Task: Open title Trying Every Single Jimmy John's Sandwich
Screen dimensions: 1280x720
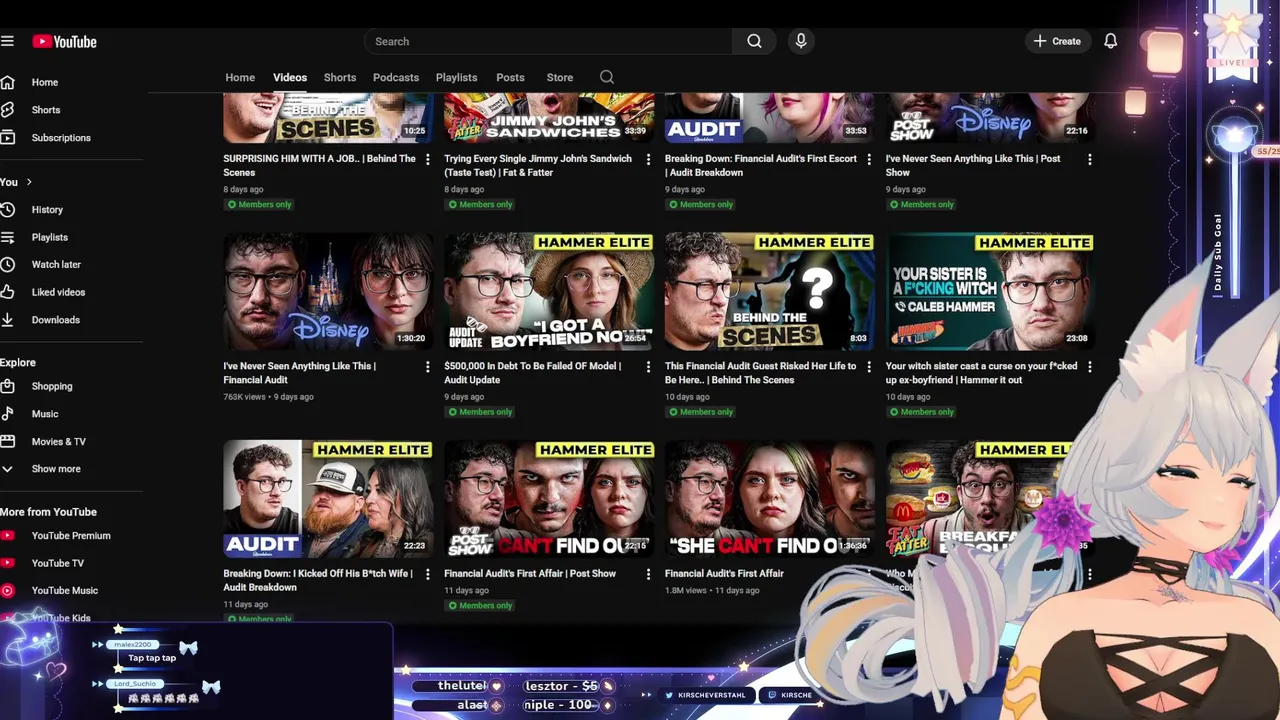Action: [538, 165]
